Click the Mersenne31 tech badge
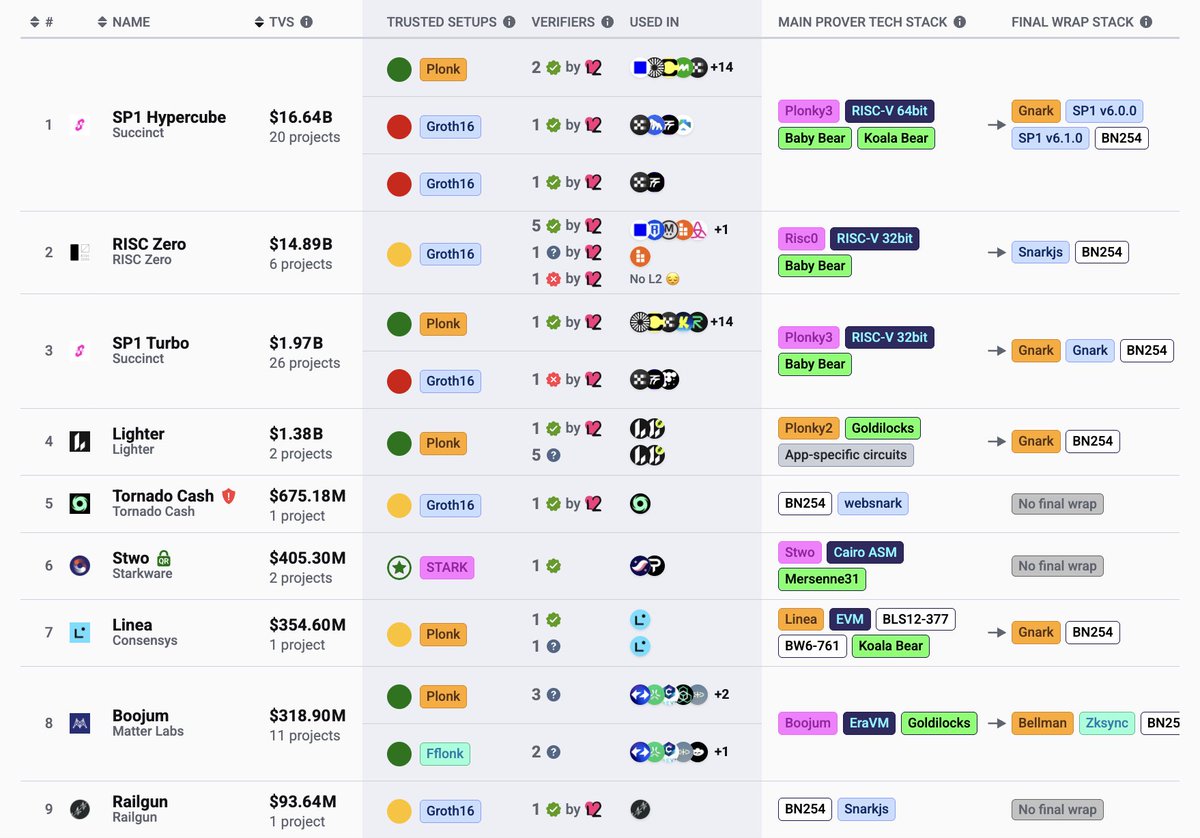Image resolution: width=1200 pixels, height=838 pixels. (822, 579)
